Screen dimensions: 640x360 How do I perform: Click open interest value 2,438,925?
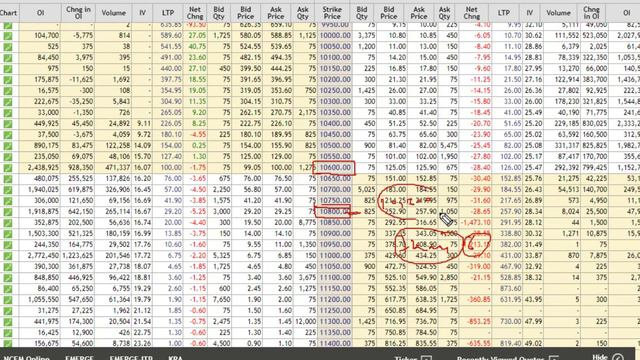(42, 168)
